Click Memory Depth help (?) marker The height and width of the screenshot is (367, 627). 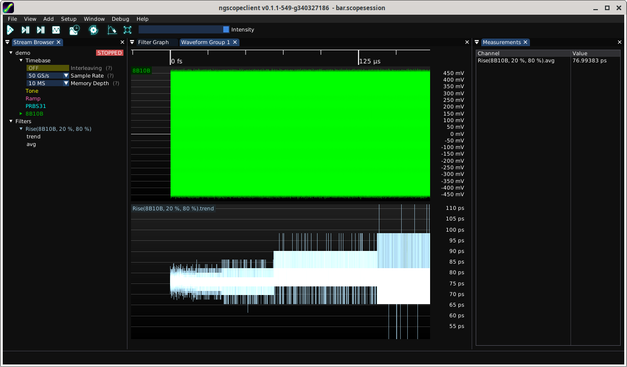[x=116, y=83]
